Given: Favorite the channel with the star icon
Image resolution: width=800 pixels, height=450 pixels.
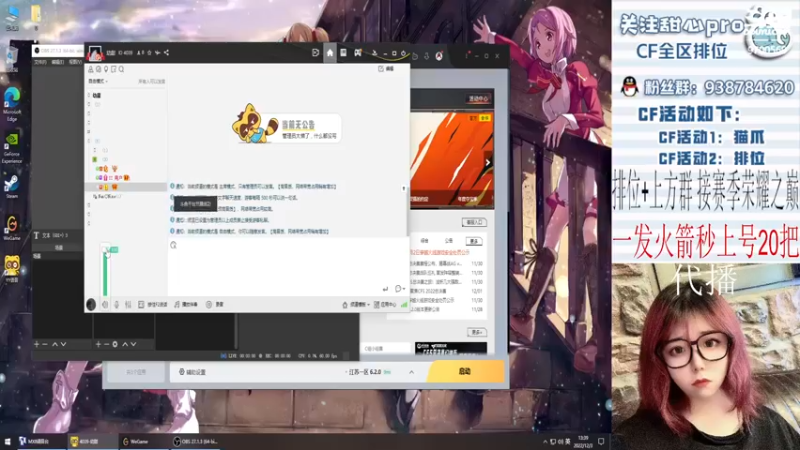Looking at the screenshot, I should click(x=149, y=53).
